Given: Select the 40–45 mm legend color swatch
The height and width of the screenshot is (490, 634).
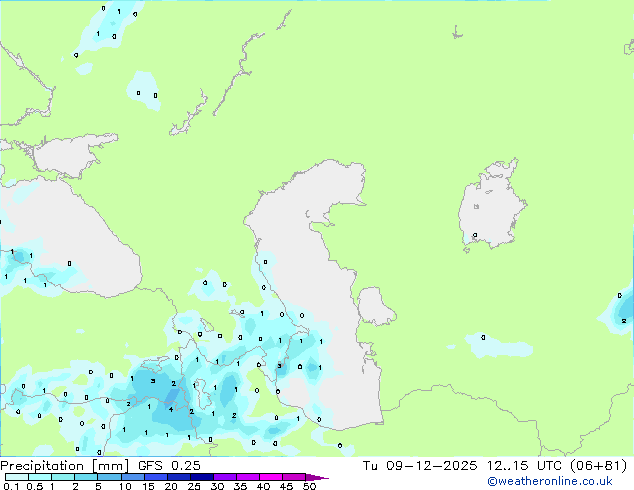Looking at the screenshot, I should pos(271,477).
